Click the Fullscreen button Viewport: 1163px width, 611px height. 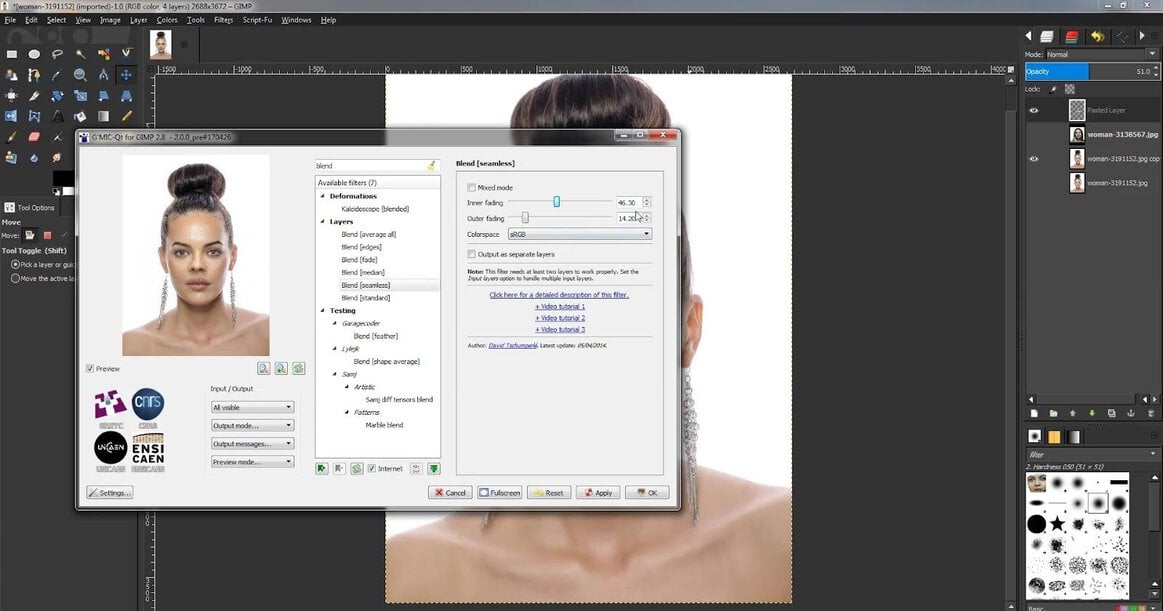499,492
